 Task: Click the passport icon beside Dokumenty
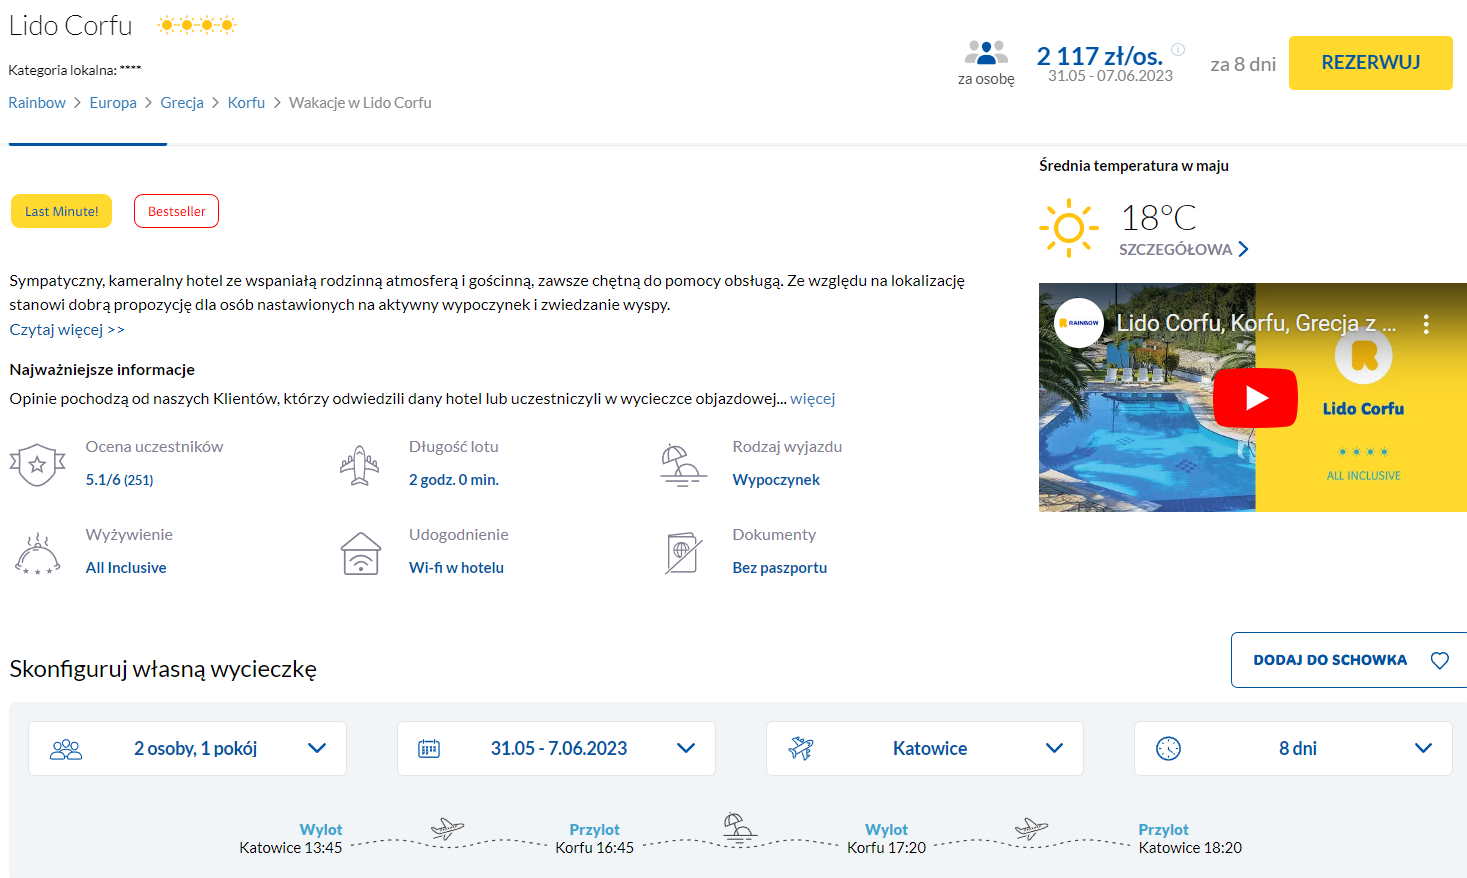point(683,553)
